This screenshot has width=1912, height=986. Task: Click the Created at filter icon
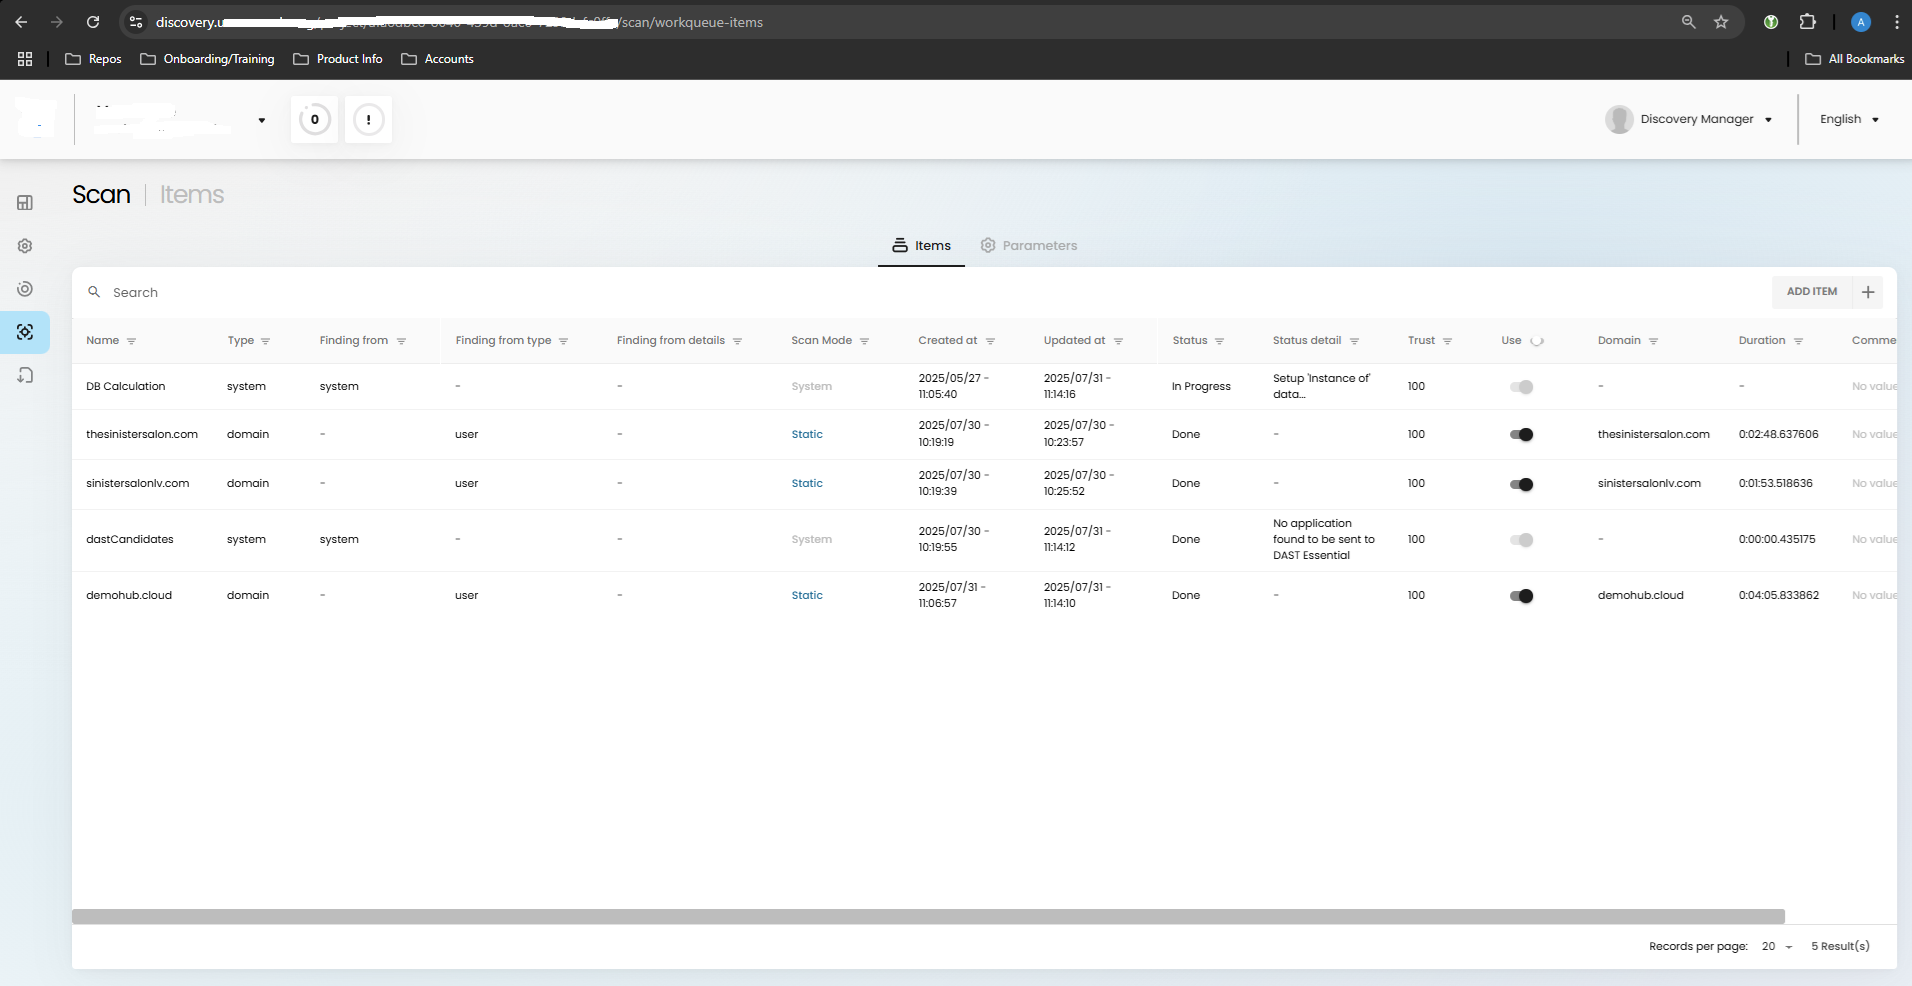[x=990, y=341]
